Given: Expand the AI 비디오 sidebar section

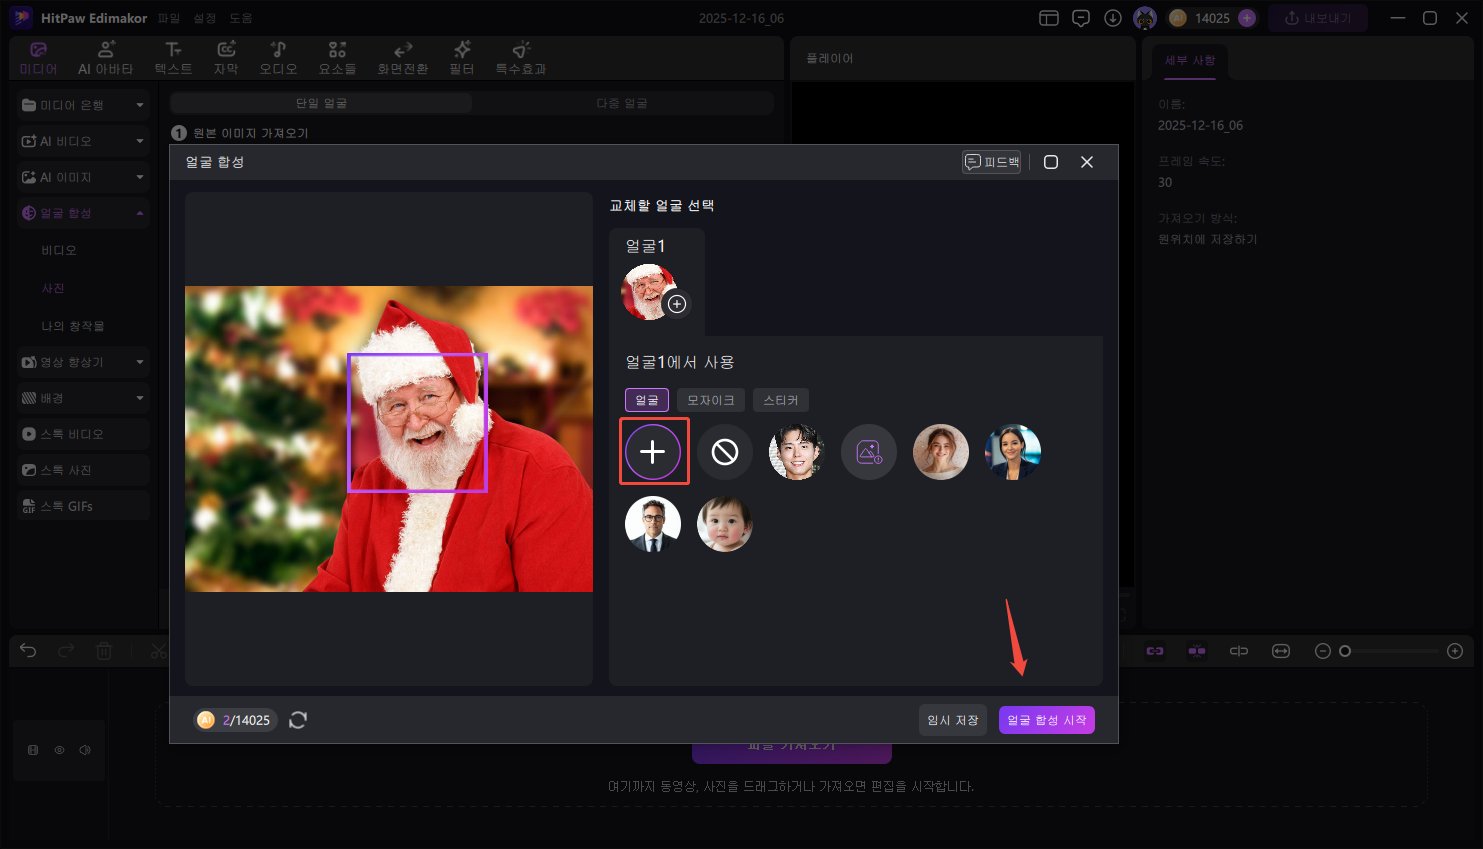Looking at the screenshot, I should [x=82, y=141].
